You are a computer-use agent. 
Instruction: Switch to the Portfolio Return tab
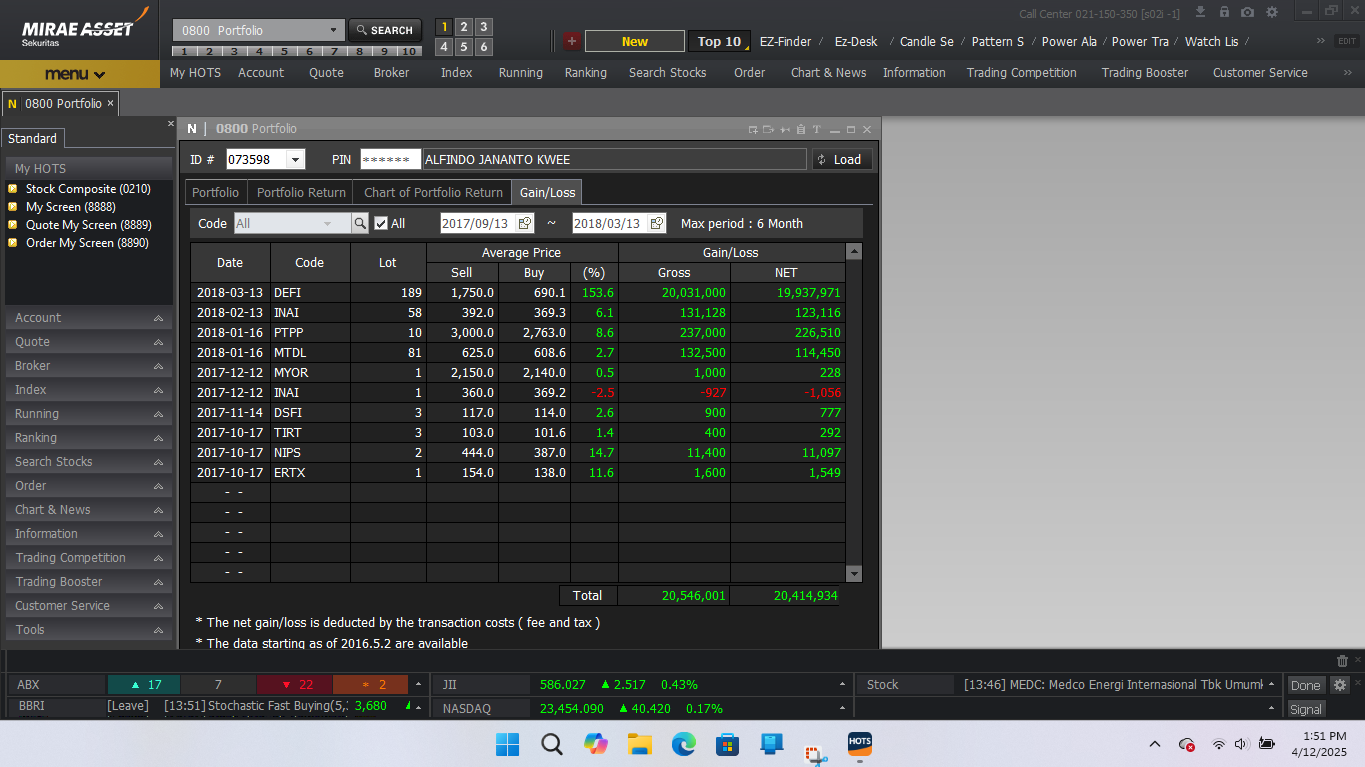pos(301,193)
